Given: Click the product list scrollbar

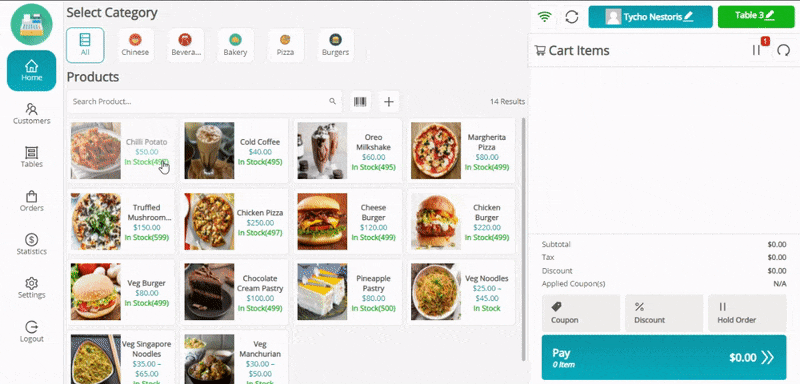Looking at the screenshot, I should tap(523, 239).
